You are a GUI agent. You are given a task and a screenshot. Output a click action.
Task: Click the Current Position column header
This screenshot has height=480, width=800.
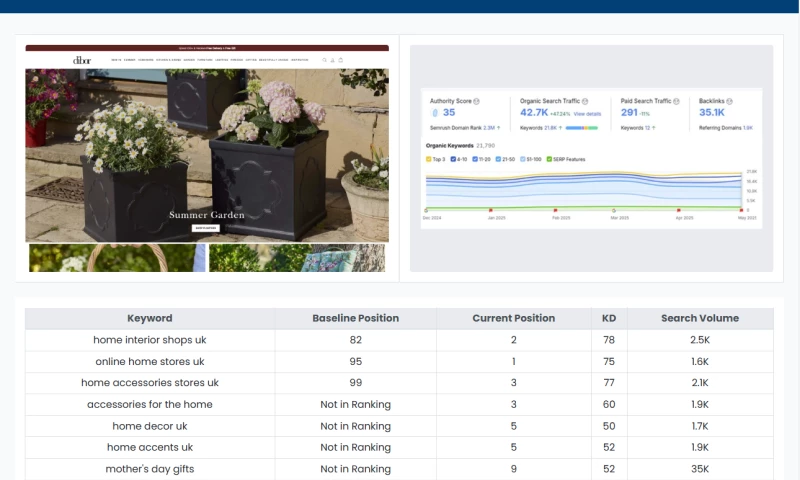coord(513,318)
